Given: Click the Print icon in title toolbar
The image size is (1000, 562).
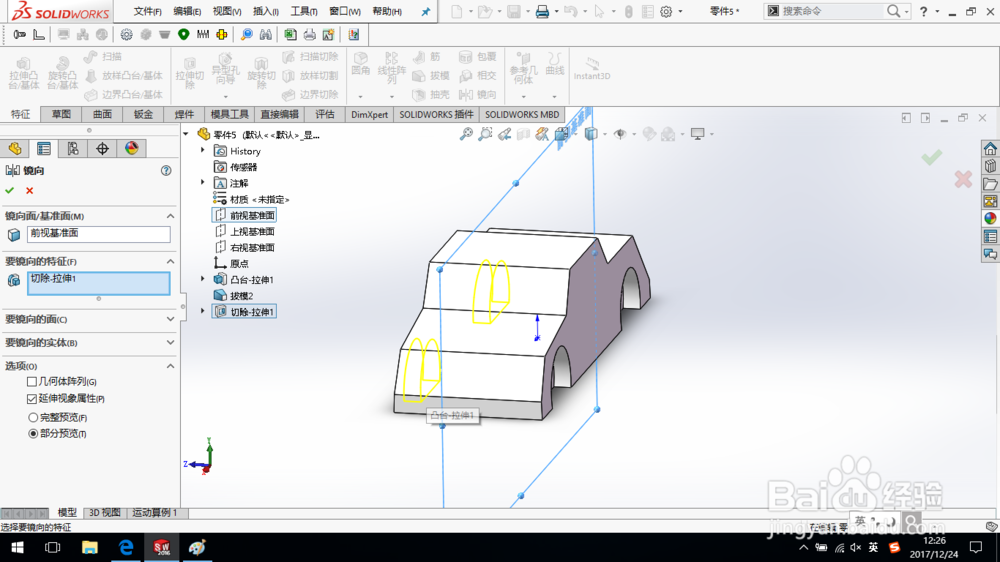Looking at the screenshot, I should point(542,11).
